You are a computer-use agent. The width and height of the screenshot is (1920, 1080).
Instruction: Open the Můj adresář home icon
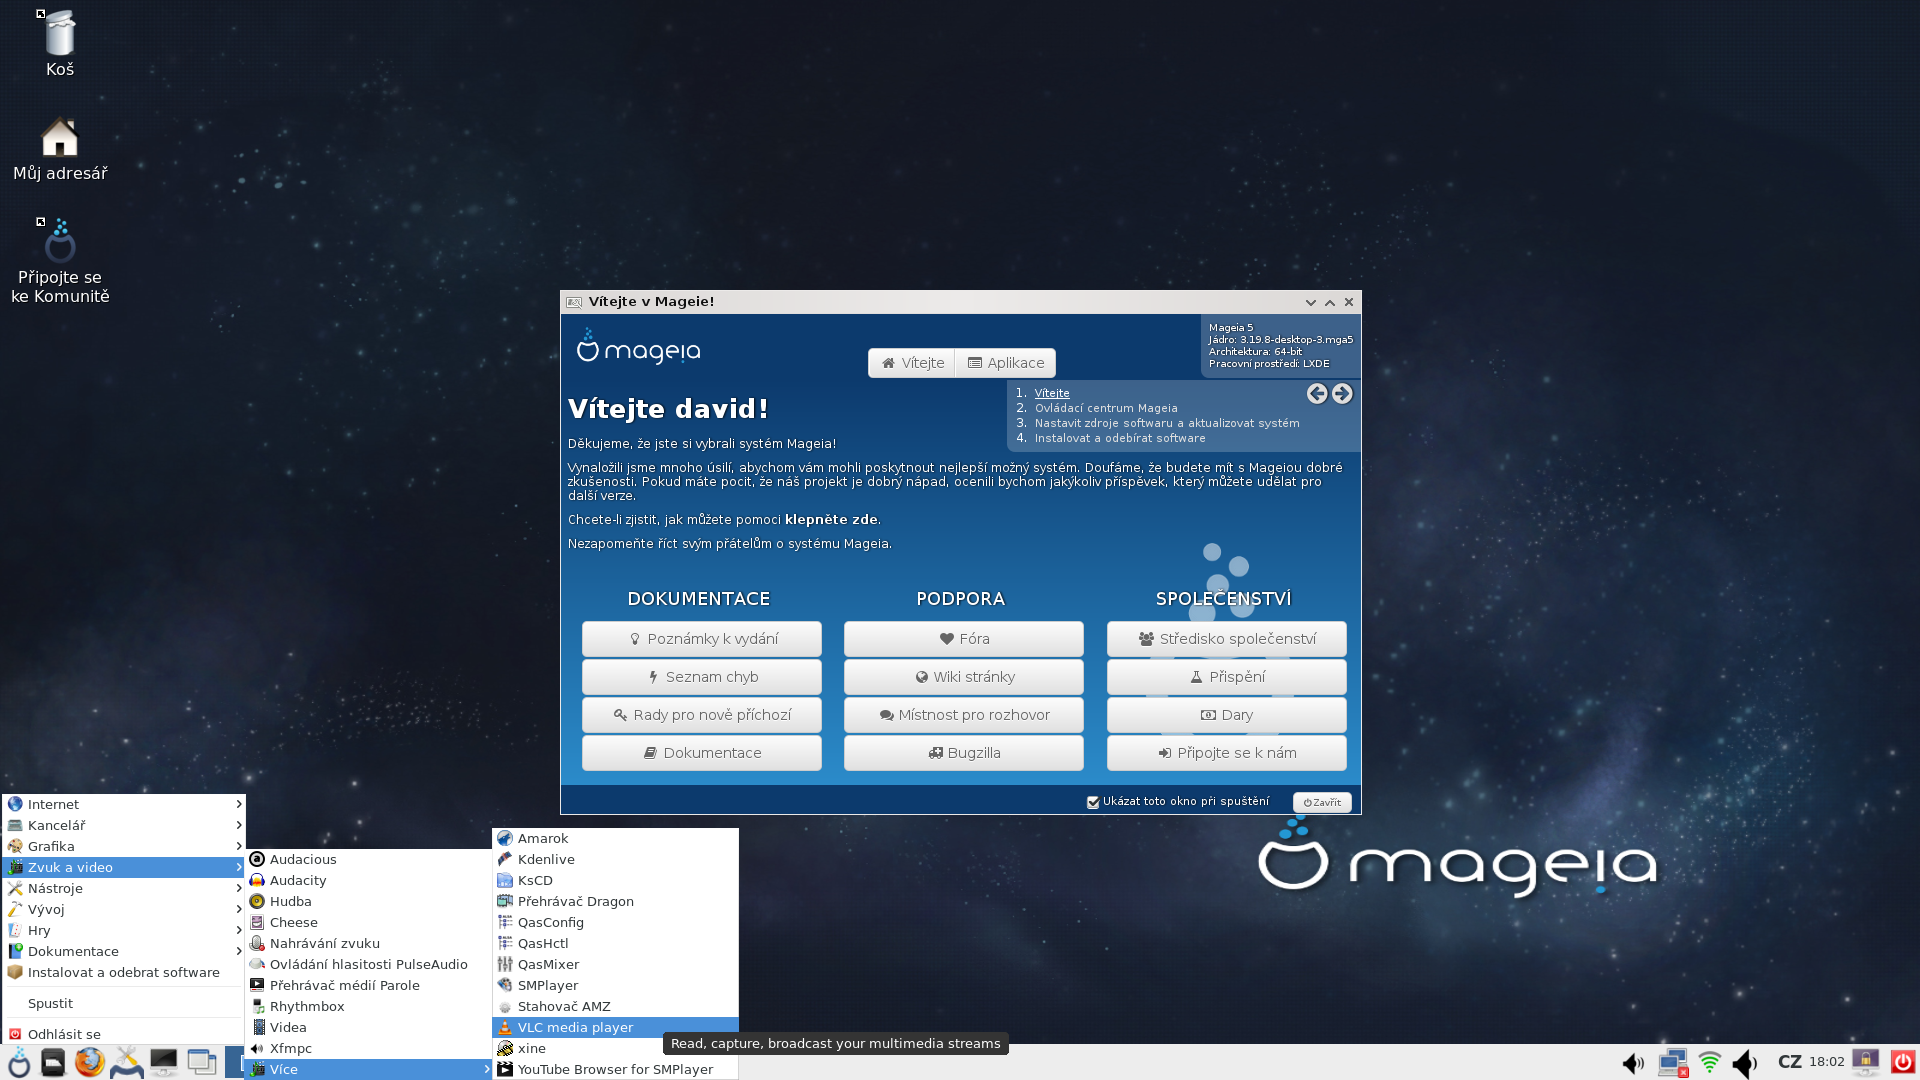click(x=60, y=149)
